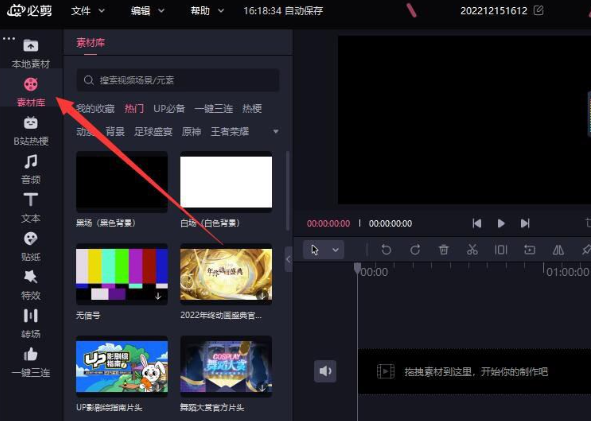Open the 转场 transitions panel
Viewport: 591px width, 421px height.
[x=31, y=324]
